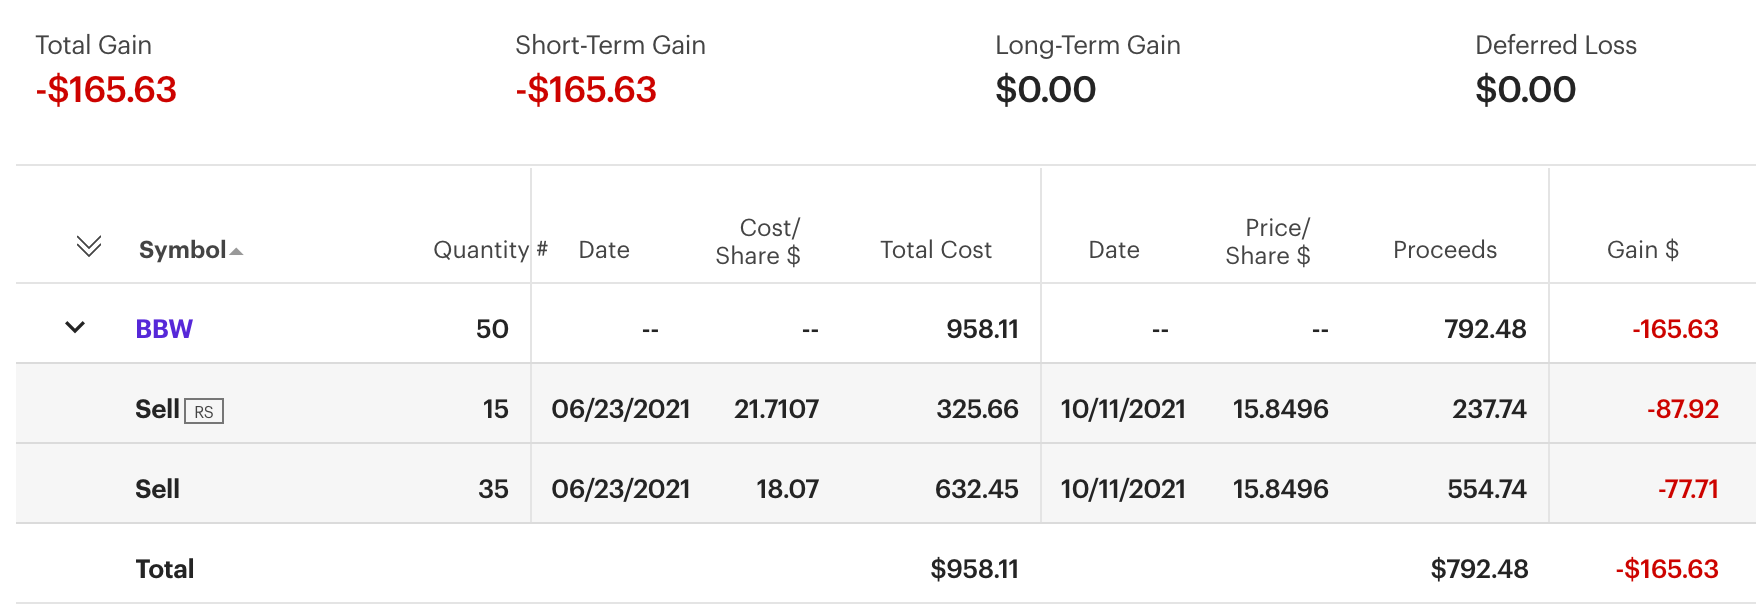This screenshot has width=1756, height=604.
Task: Click the Quantity # column header
Action: [x=489, y=250]
